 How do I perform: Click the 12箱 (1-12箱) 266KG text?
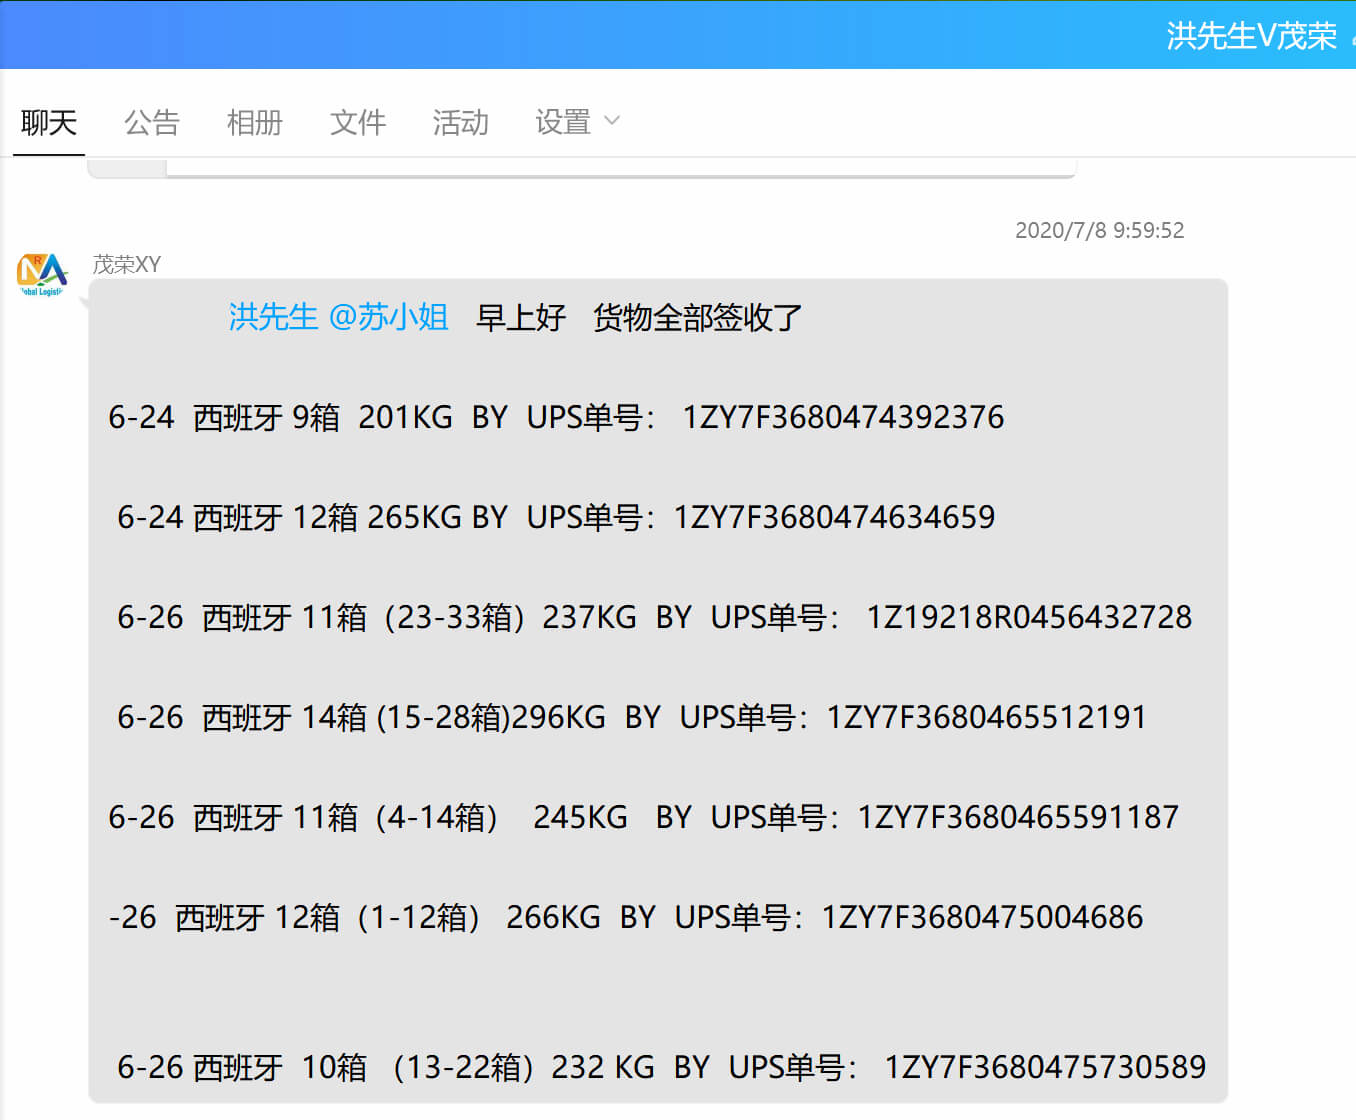coord(438,917)
